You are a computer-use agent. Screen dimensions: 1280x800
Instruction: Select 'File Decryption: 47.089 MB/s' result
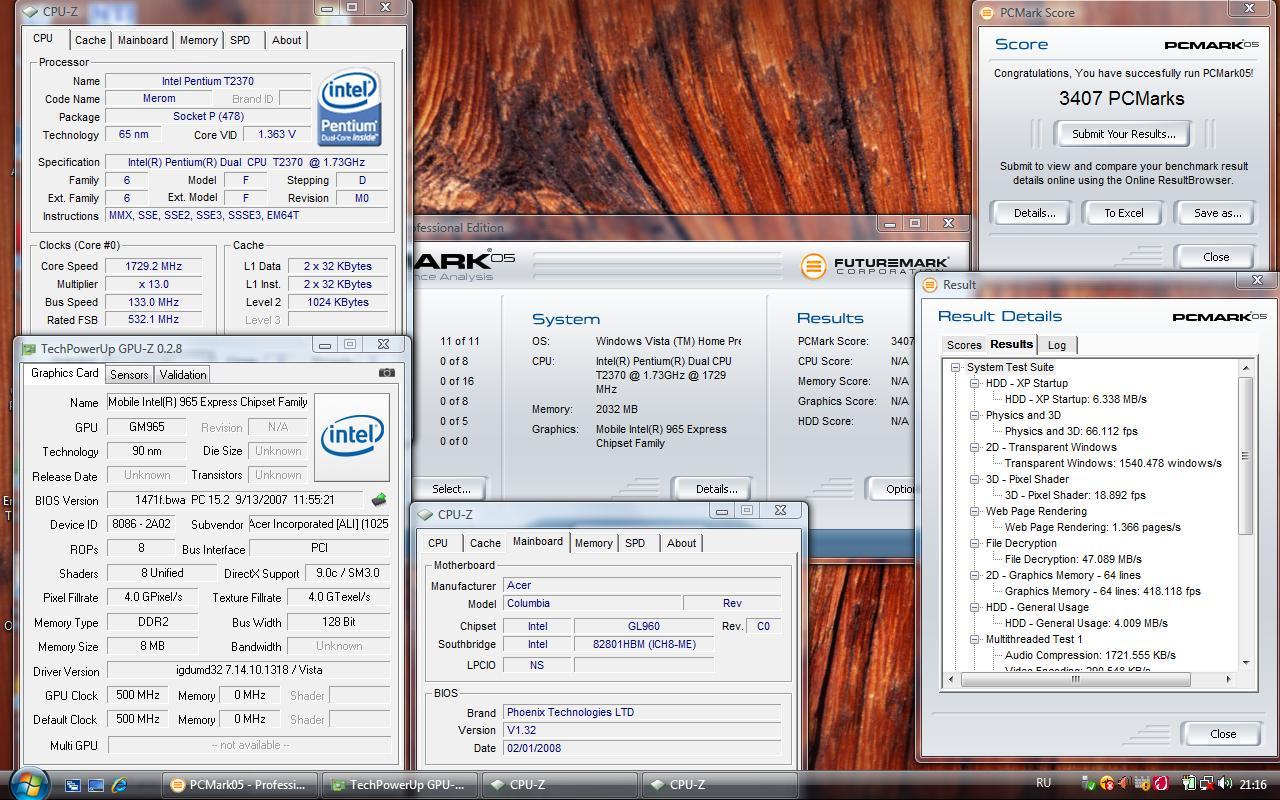[x=1073, y=559]
